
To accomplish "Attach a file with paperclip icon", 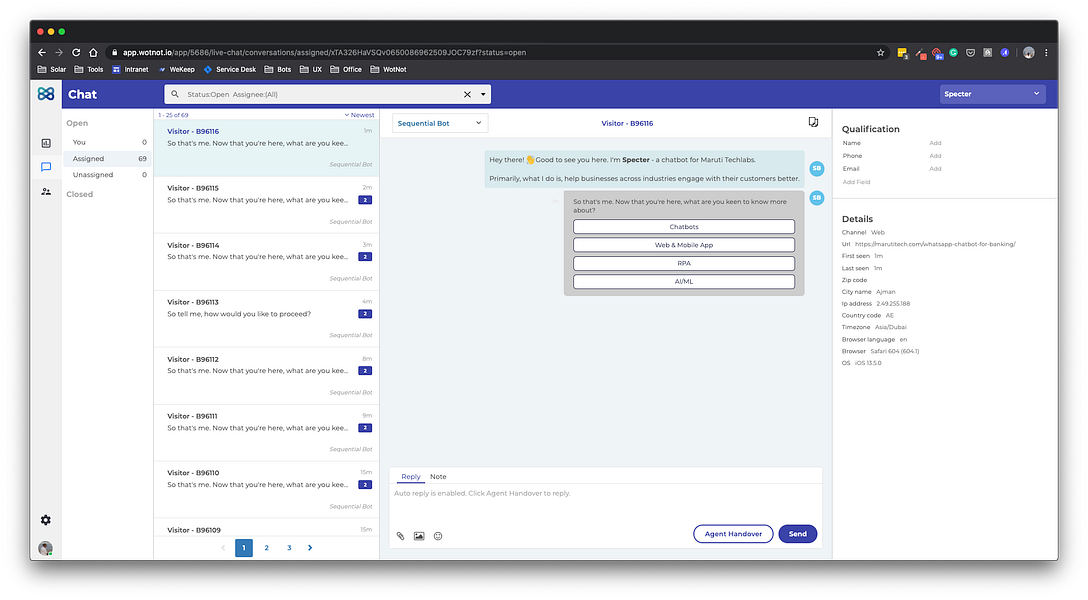I will tap(400, 535).
